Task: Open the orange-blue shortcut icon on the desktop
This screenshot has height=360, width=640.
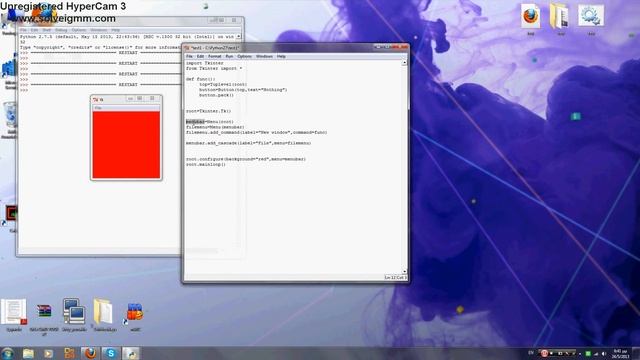Action: pos(135,312)
